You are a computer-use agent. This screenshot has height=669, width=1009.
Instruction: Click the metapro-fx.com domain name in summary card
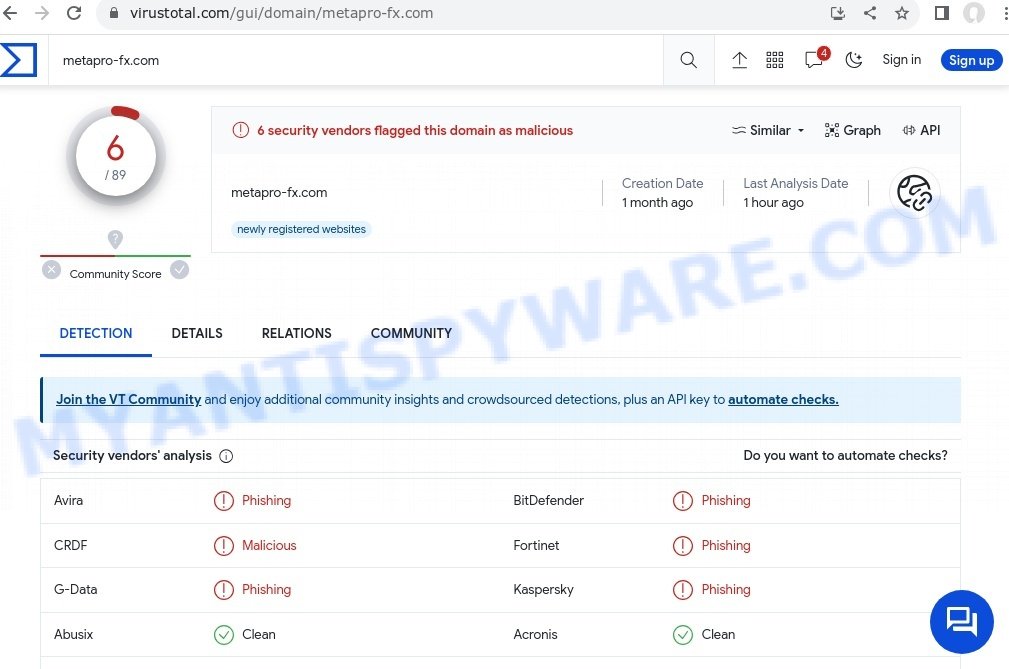click(x=279, y=192)
